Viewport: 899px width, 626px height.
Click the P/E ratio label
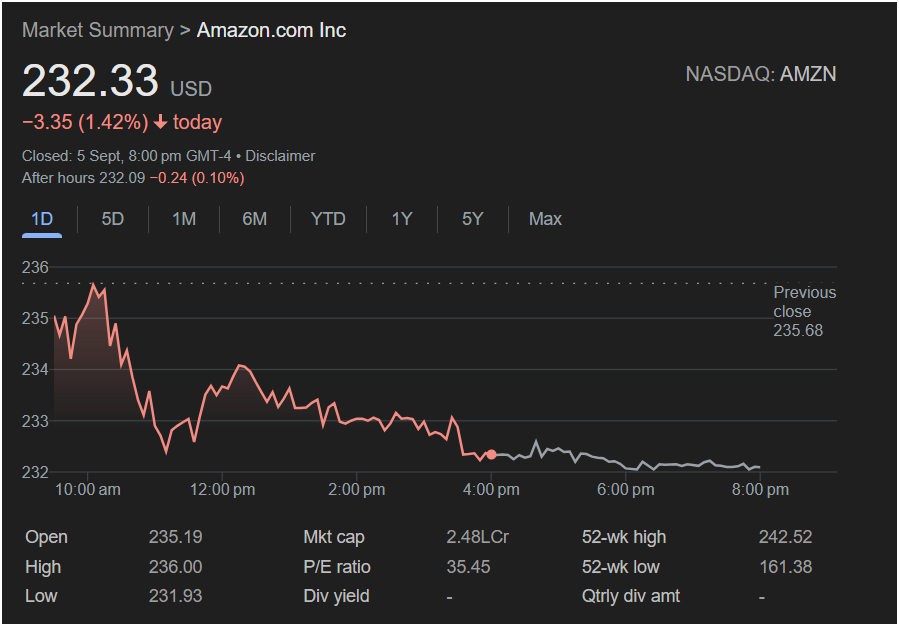tap(337, 567)
